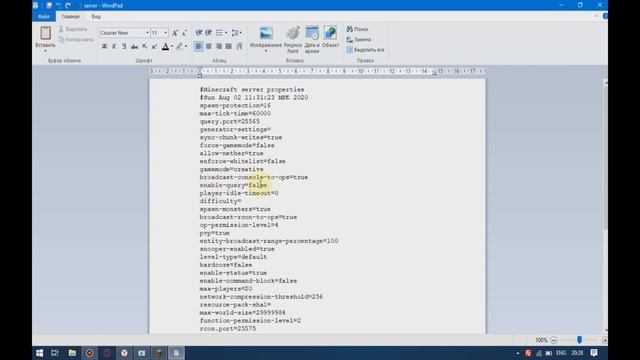Open the Courier New font family dropdown
Viewport: 640px width, 360px height.
(147, 33)
